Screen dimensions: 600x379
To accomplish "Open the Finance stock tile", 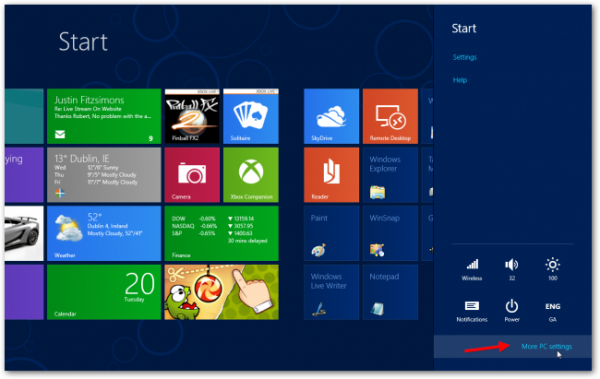I will (x=222, y=234).
